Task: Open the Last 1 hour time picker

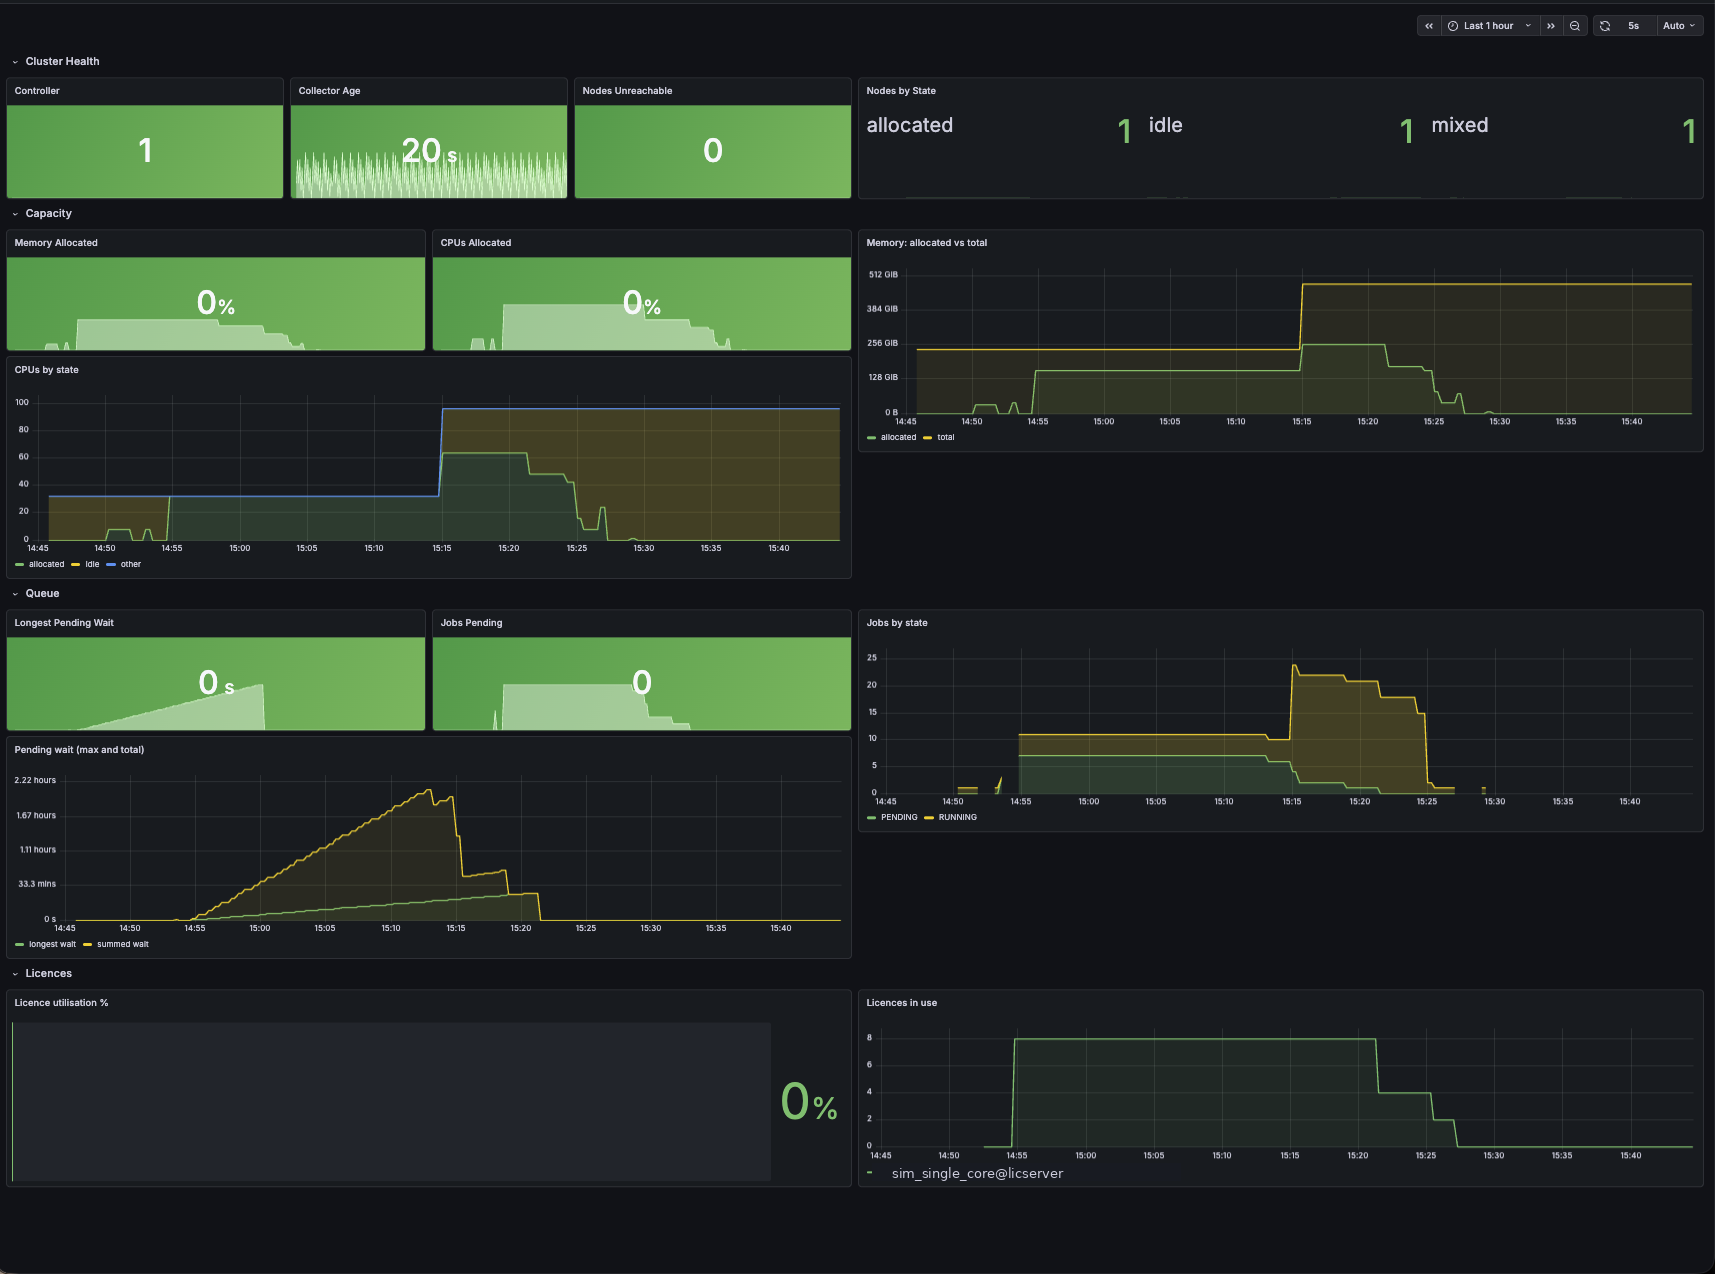Action: [x=1490, y=26]
